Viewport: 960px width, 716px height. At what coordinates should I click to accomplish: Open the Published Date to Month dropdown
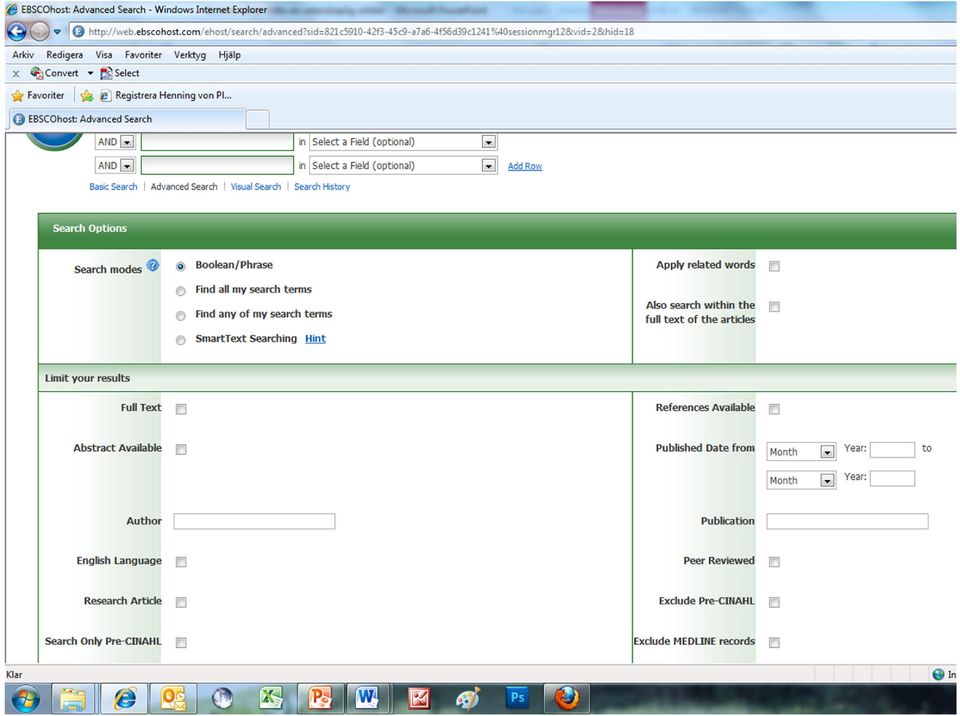(801, 481)
